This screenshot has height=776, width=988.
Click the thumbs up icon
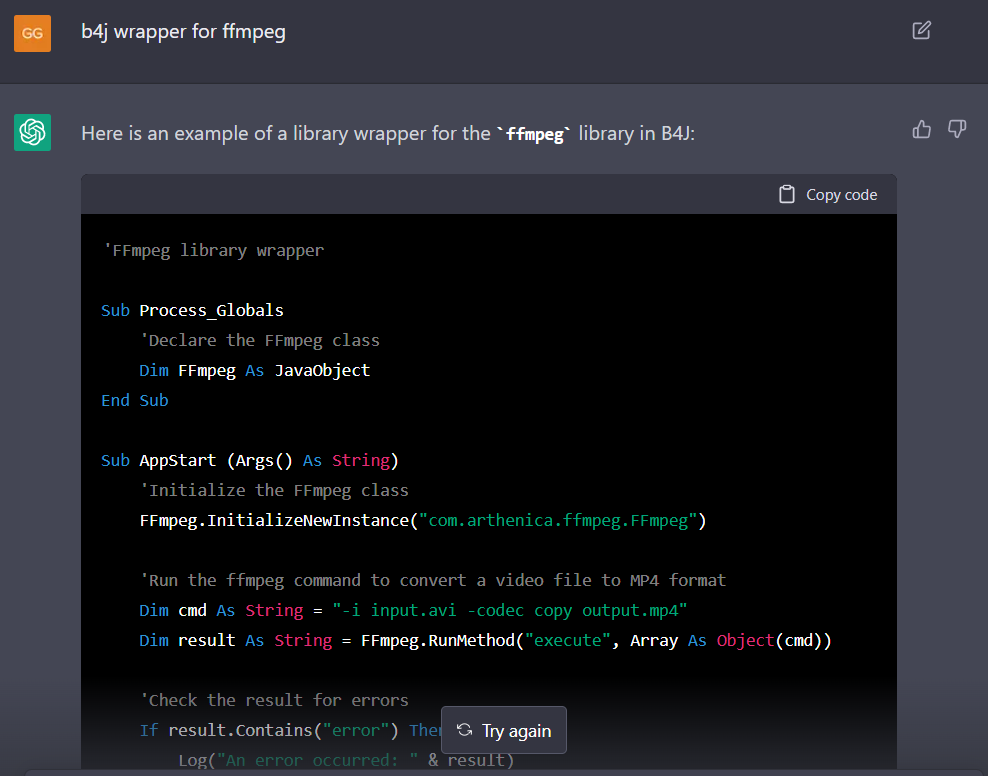point(921,129)
